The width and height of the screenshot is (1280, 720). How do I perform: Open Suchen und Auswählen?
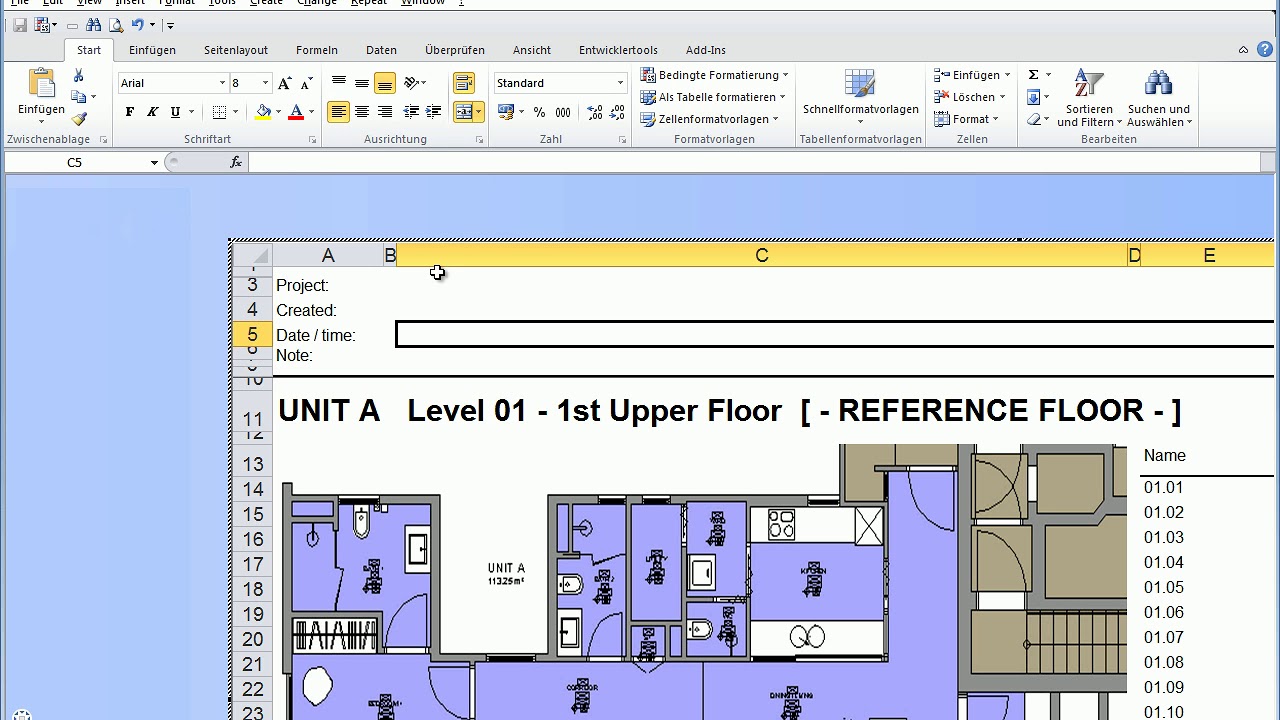point(1158,99)
